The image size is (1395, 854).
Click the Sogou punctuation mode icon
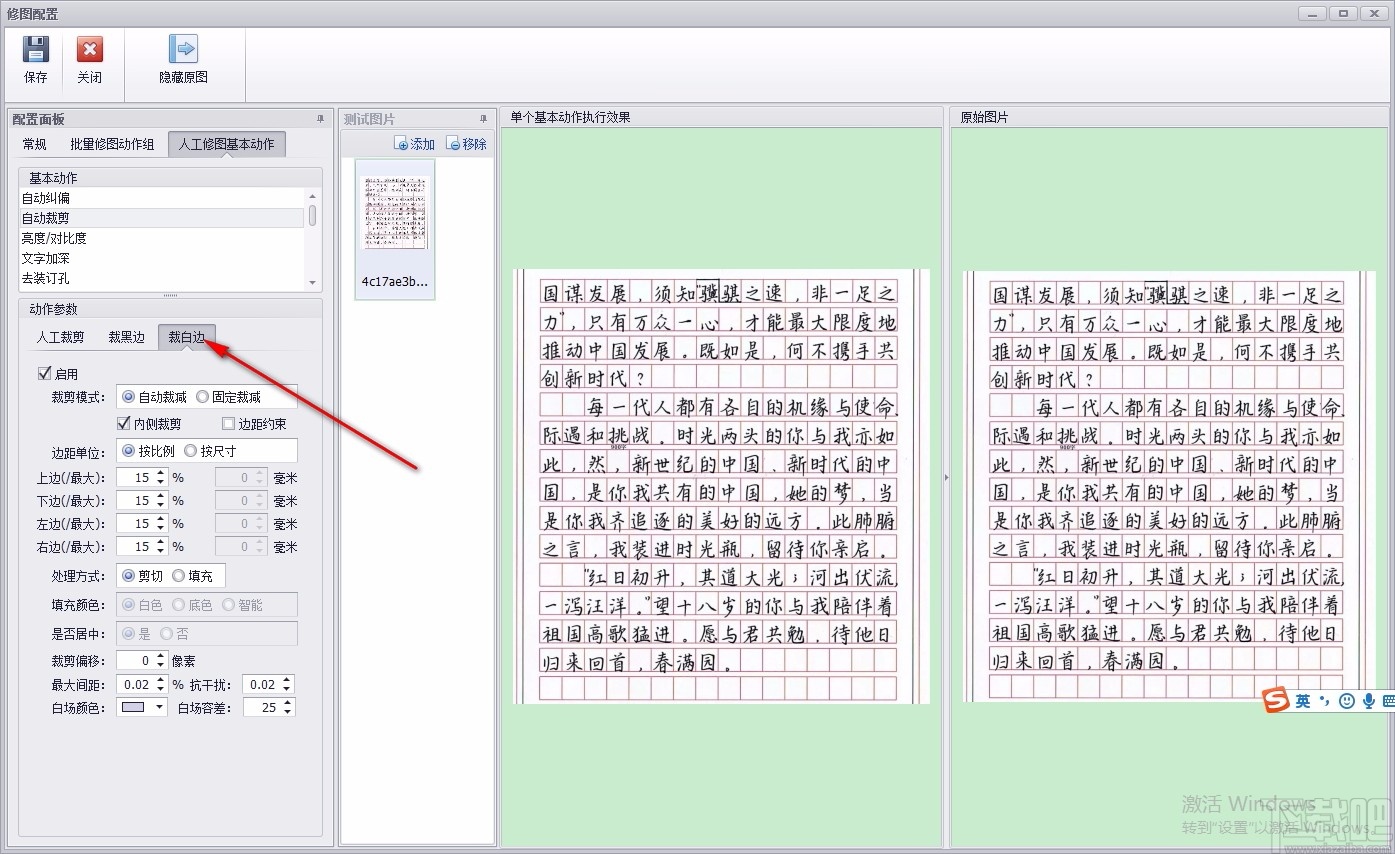1324,701
